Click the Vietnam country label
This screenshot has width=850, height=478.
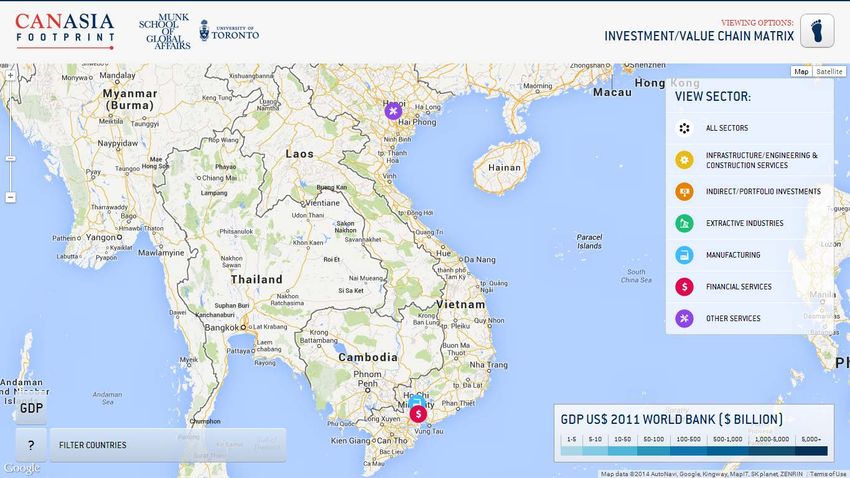(461, 305)
